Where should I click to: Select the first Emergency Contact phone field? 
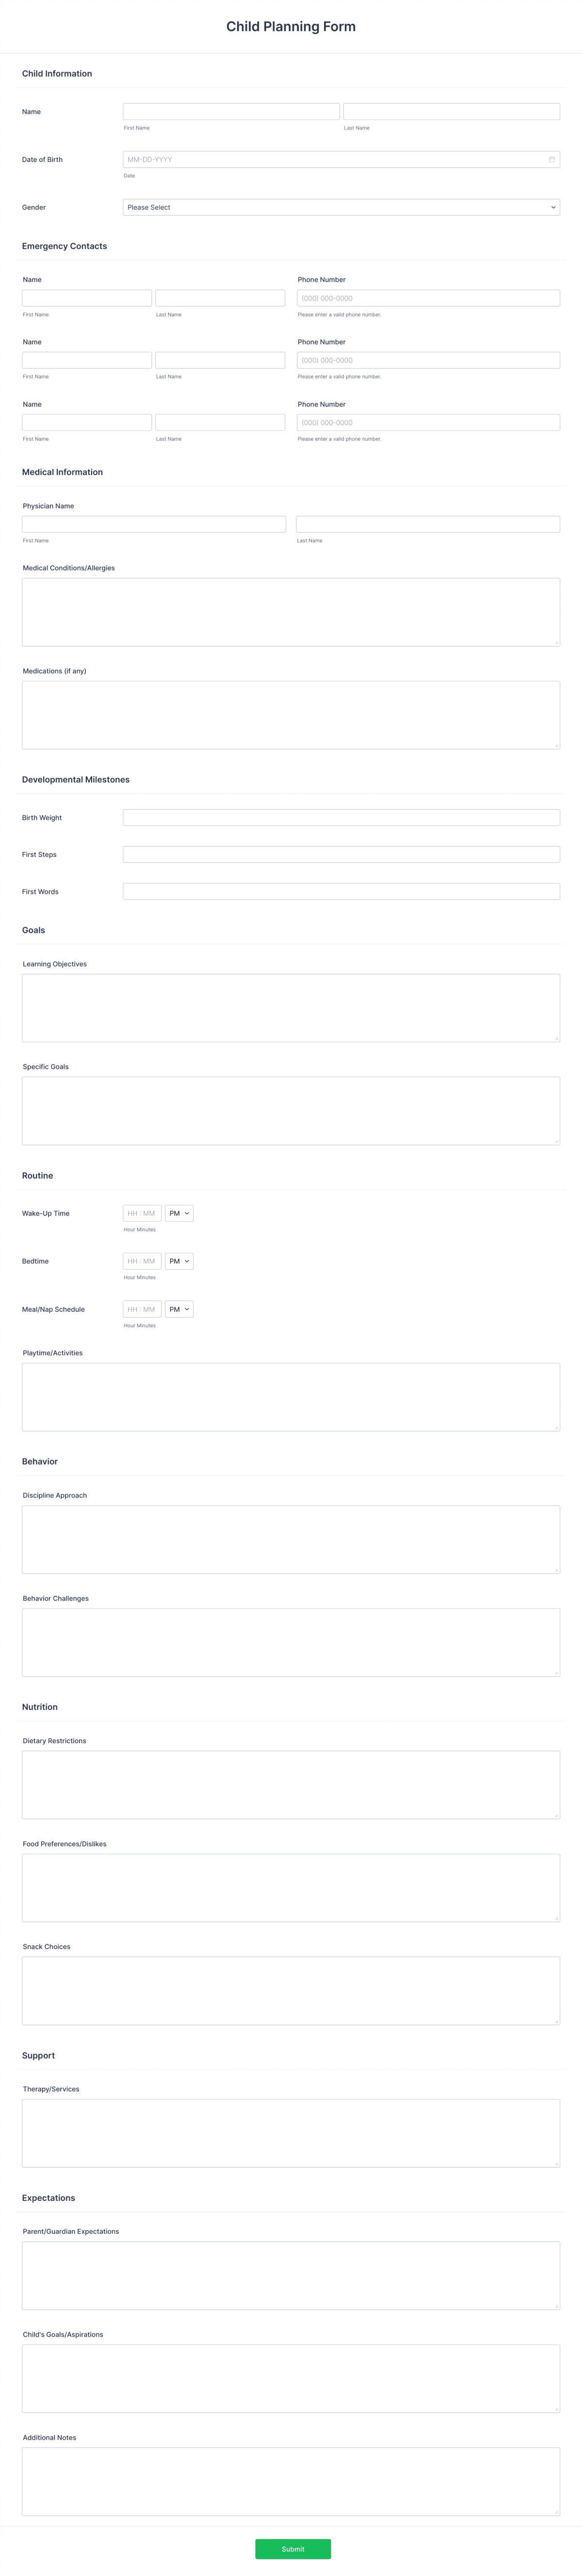[x=428, y=297]
